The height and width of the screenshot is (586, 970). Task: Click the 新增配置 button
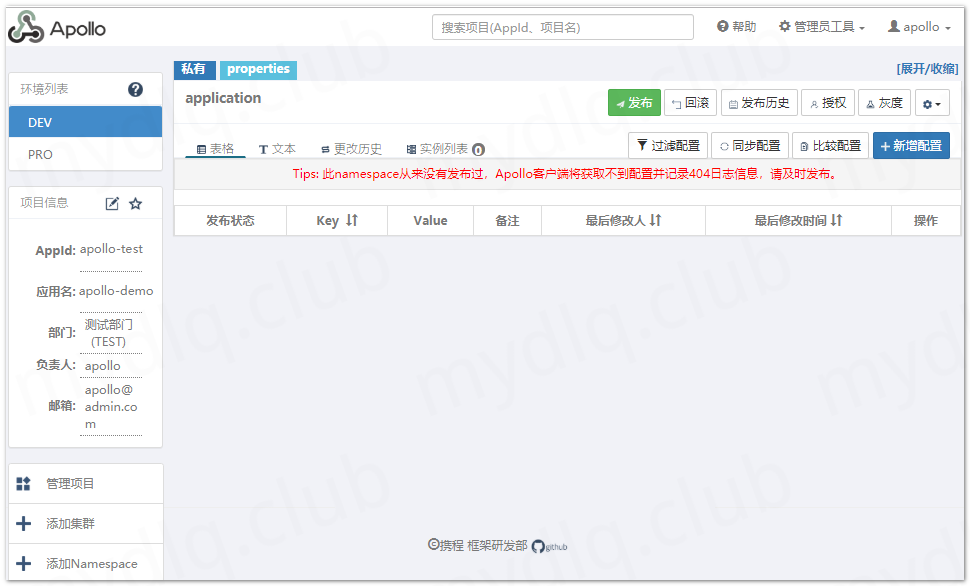click(x=911, y=145)
